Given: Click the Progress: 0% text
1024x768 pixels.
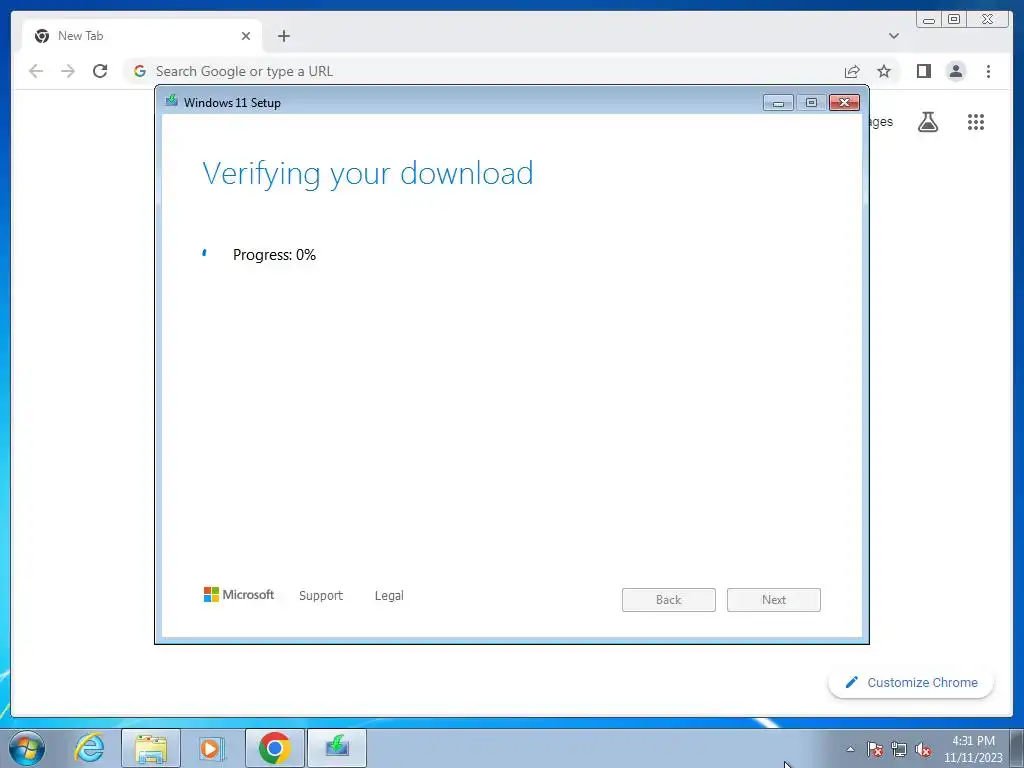Looking at the screenshot, I should click(274, 255).
